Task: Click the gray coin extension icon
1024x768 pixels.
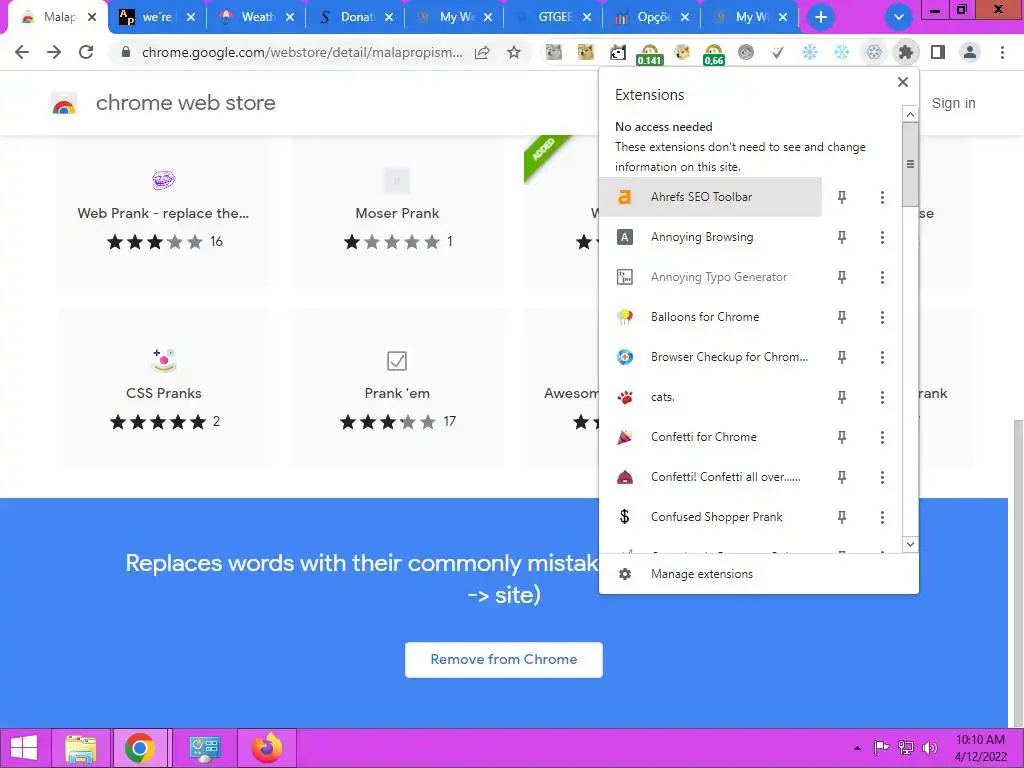Action: pyautogui.click(x=746, y=52)
